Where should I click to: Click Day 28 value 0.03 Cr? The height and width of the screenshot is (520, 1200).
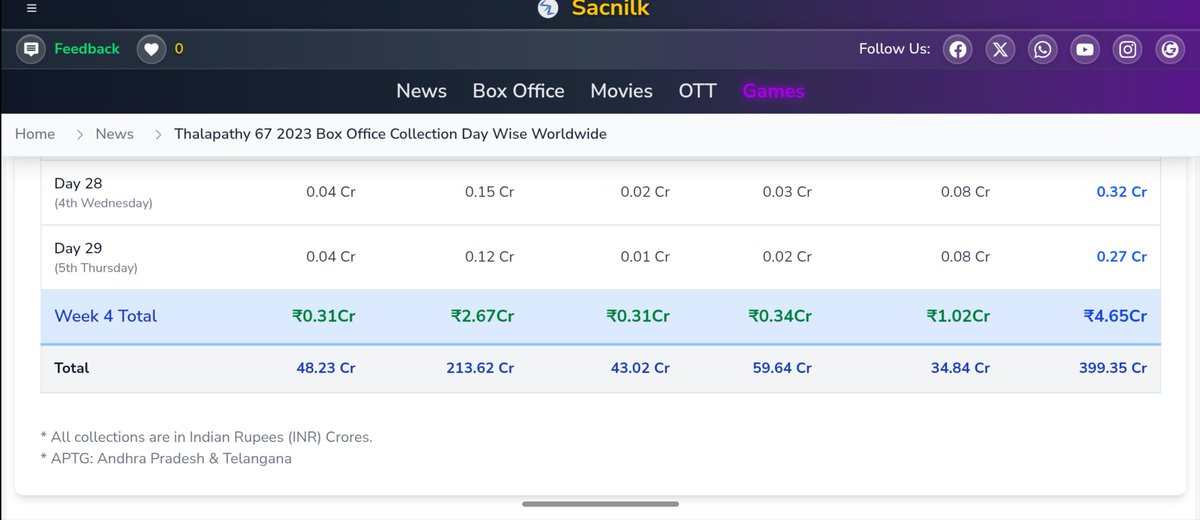tap(787, 192)
